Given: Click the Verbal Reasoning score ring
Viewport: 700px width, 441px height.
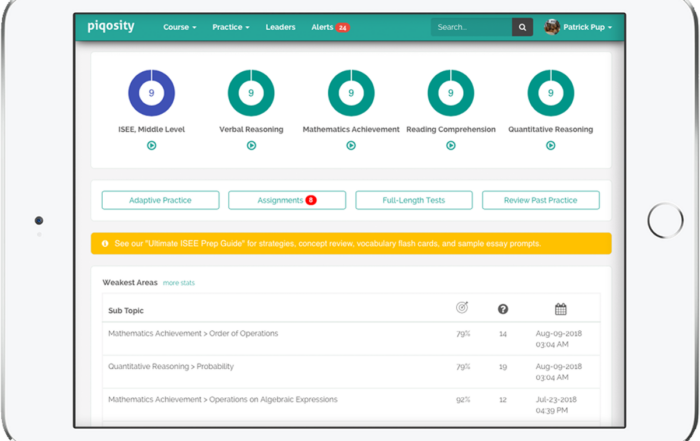Looking at the screenshot, I should (251, 93).
